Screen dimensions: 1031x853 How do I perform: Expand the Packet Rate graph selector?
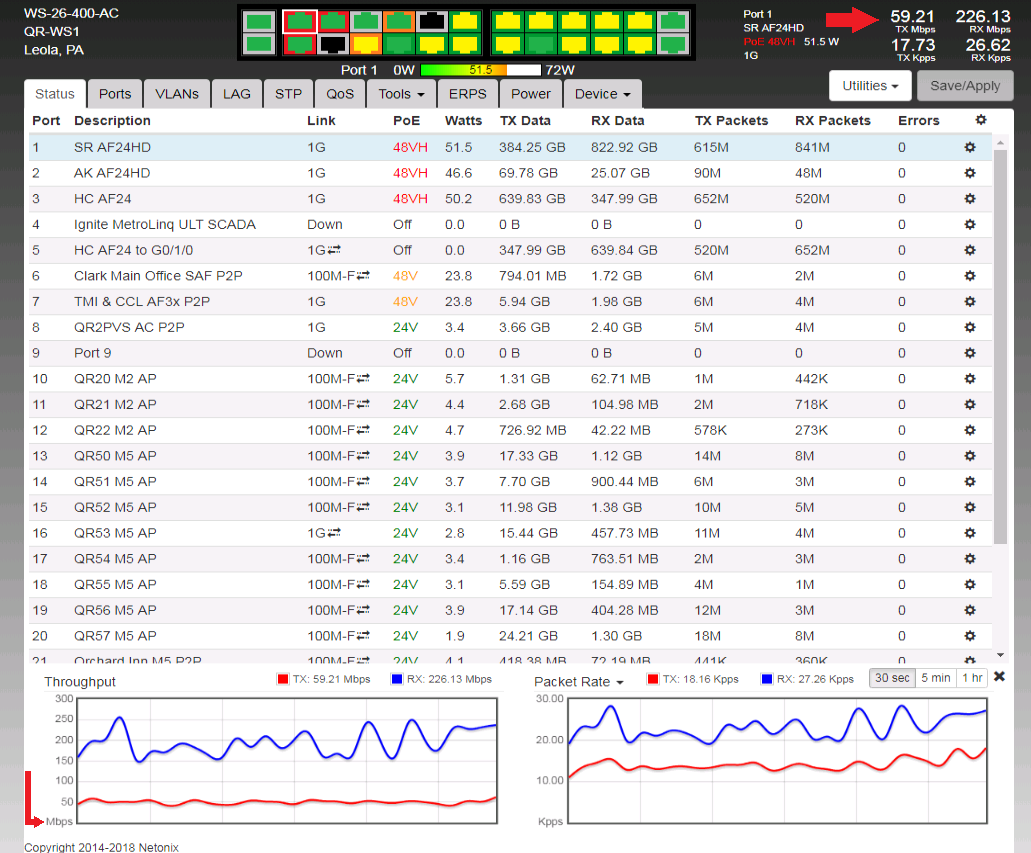578,682
